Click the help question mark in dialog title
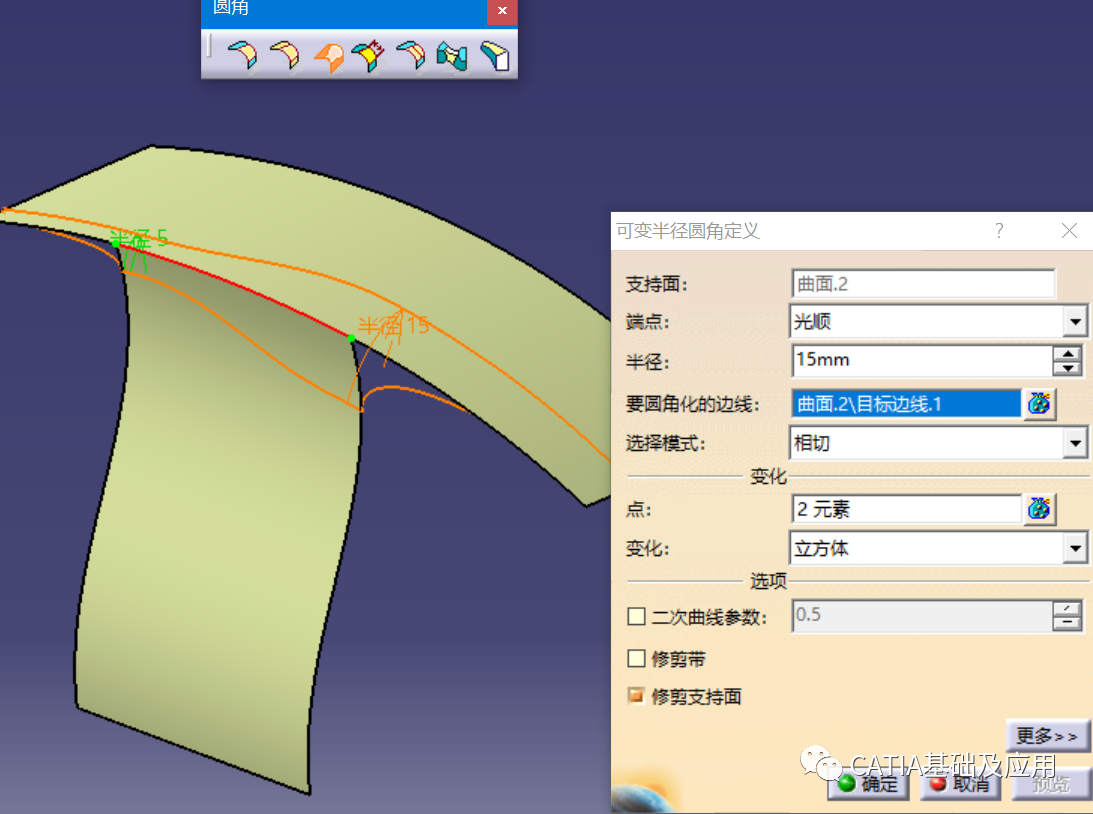The image size is (1093, 814). [999, 231]
